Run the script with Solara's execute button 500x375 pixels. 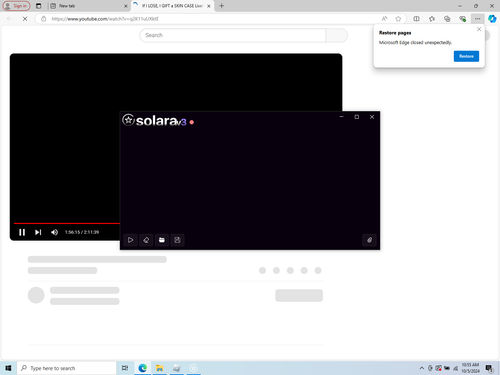pos(130,240)
